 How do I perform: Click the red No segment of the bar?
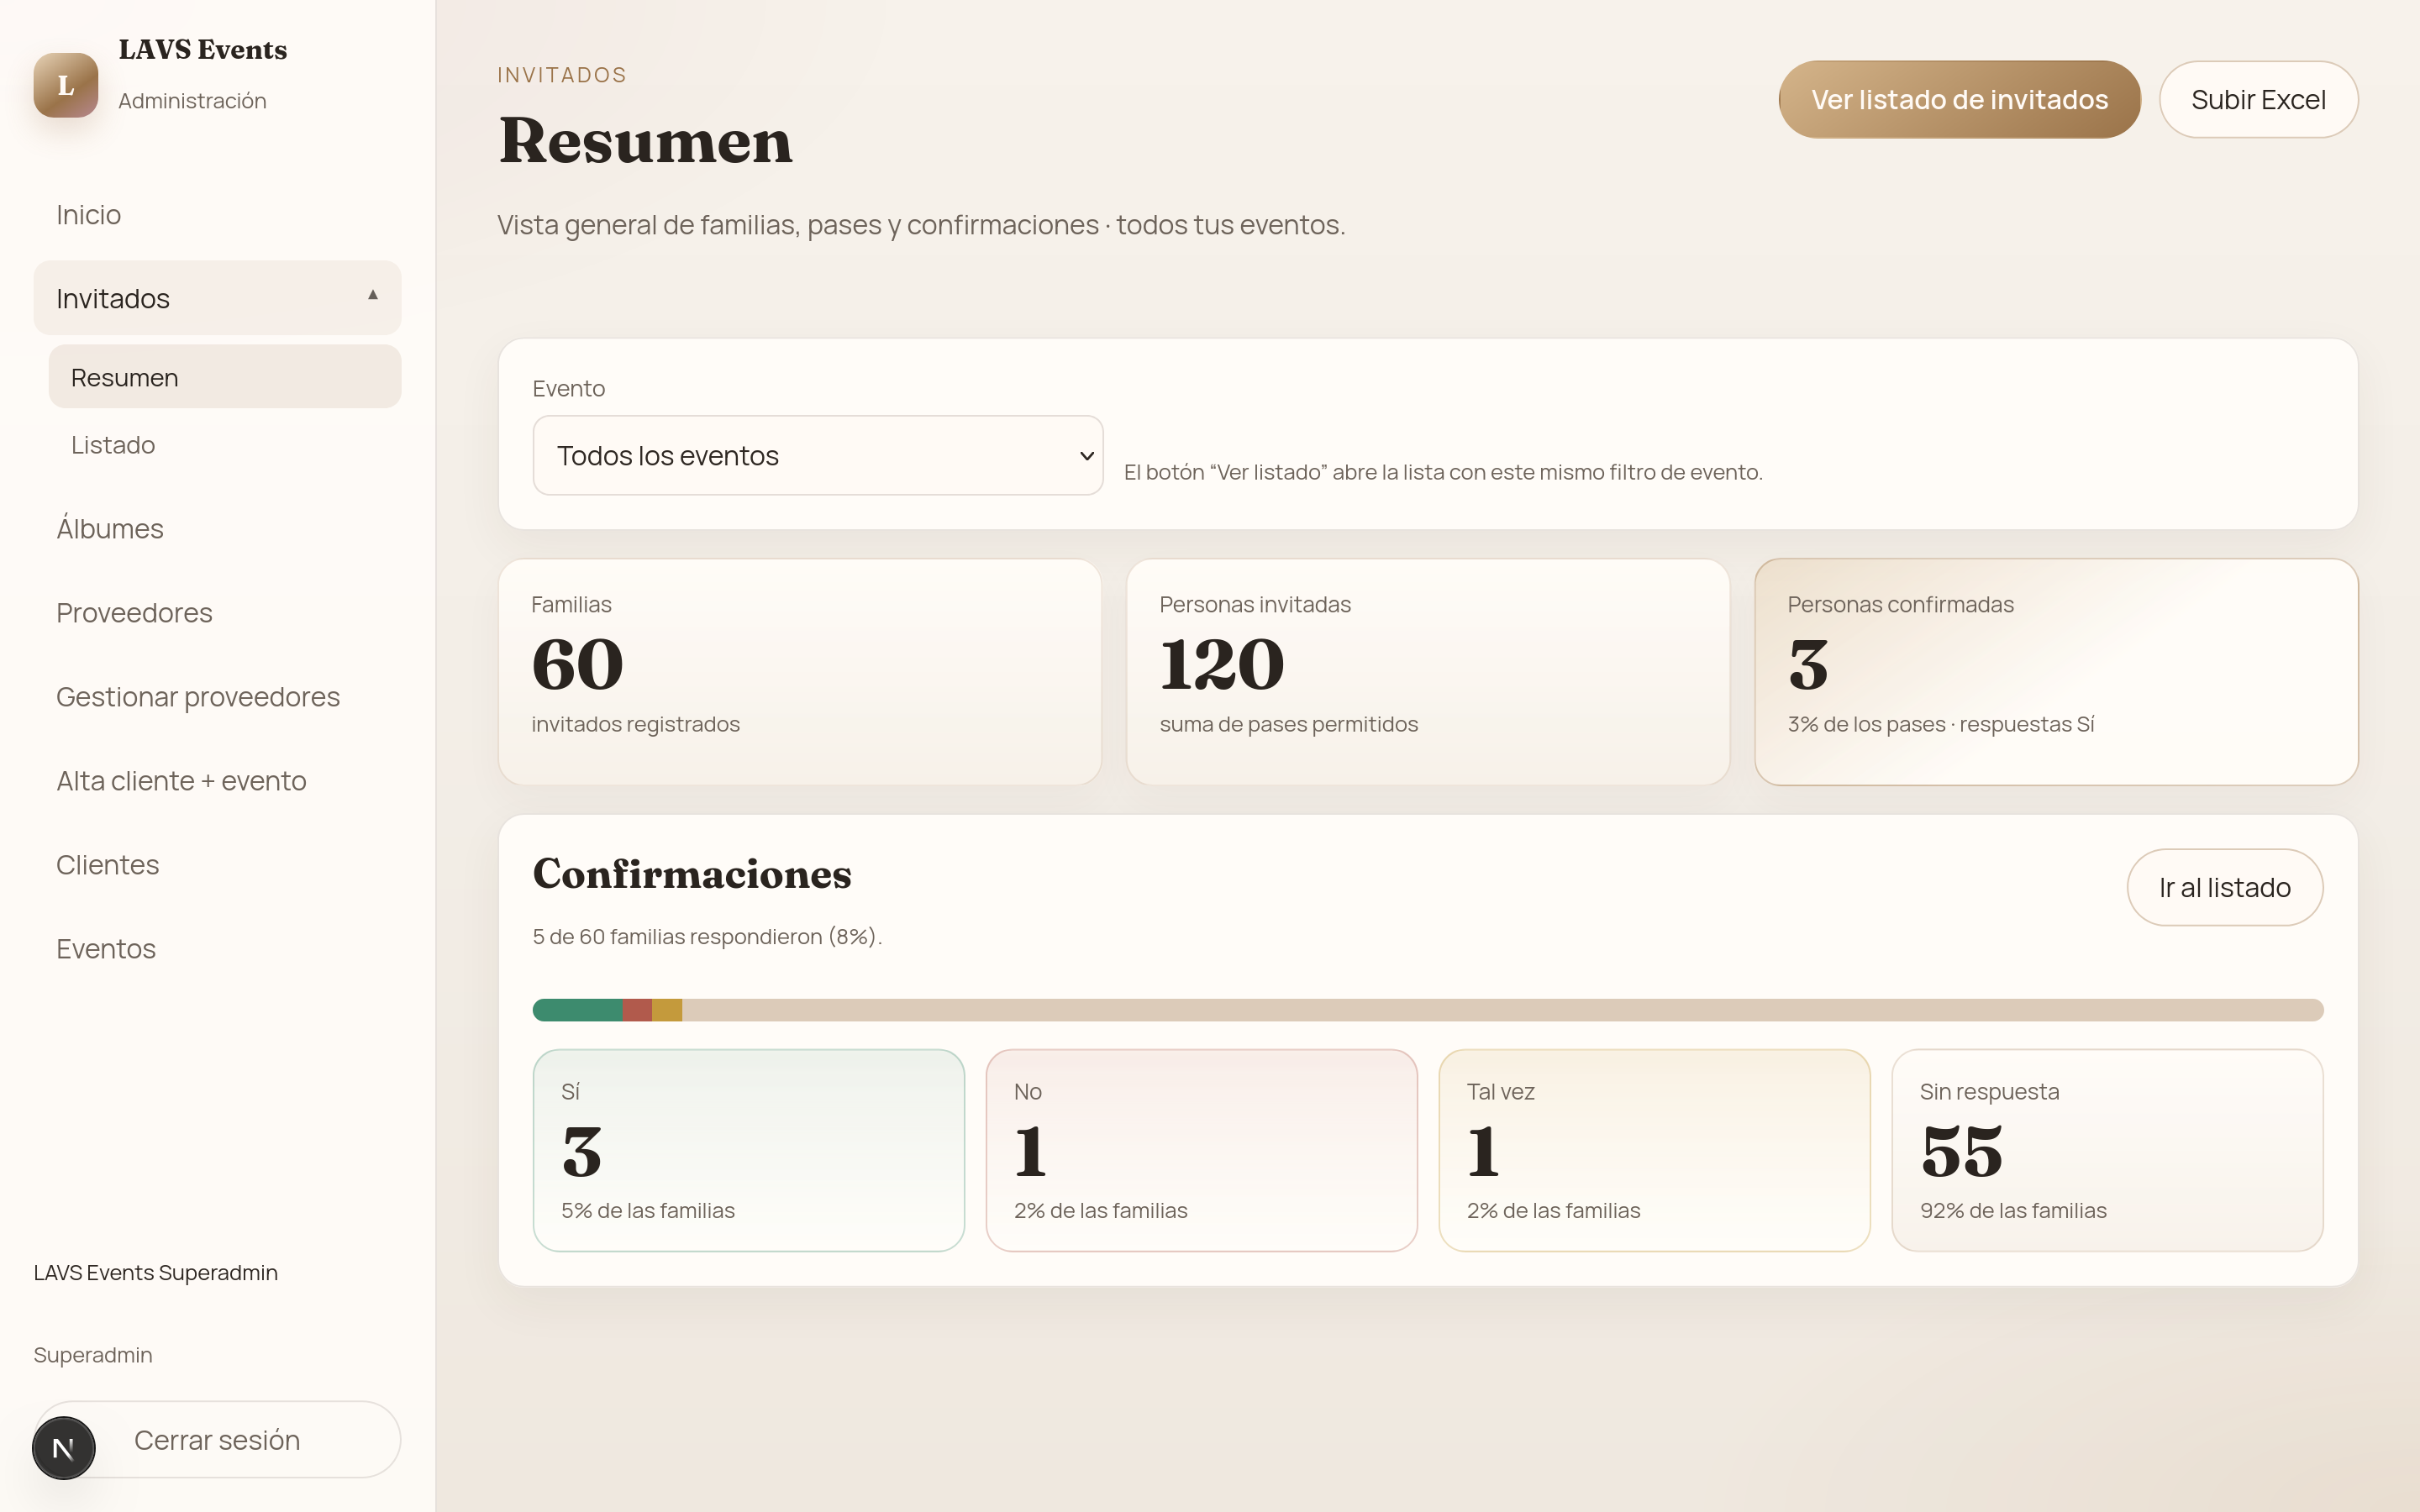coord(637,1010)
